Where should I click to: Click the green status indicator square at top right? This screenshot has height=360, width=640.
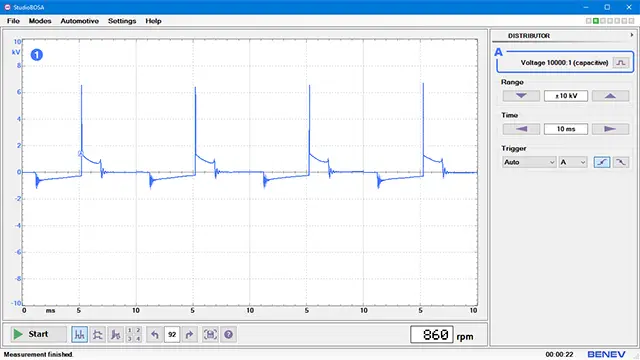[596, 21]
